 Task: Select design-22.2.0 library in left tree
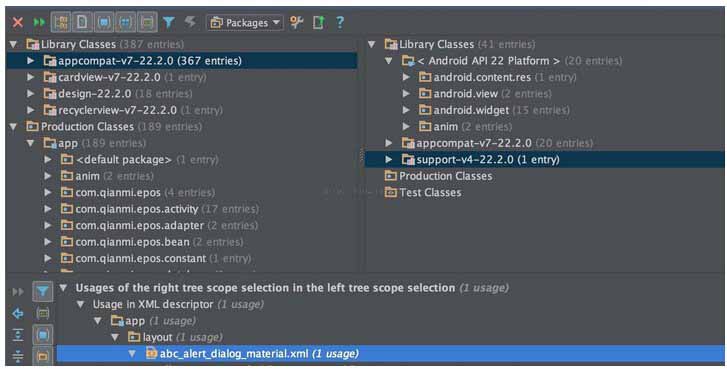(x=94, y=94)
